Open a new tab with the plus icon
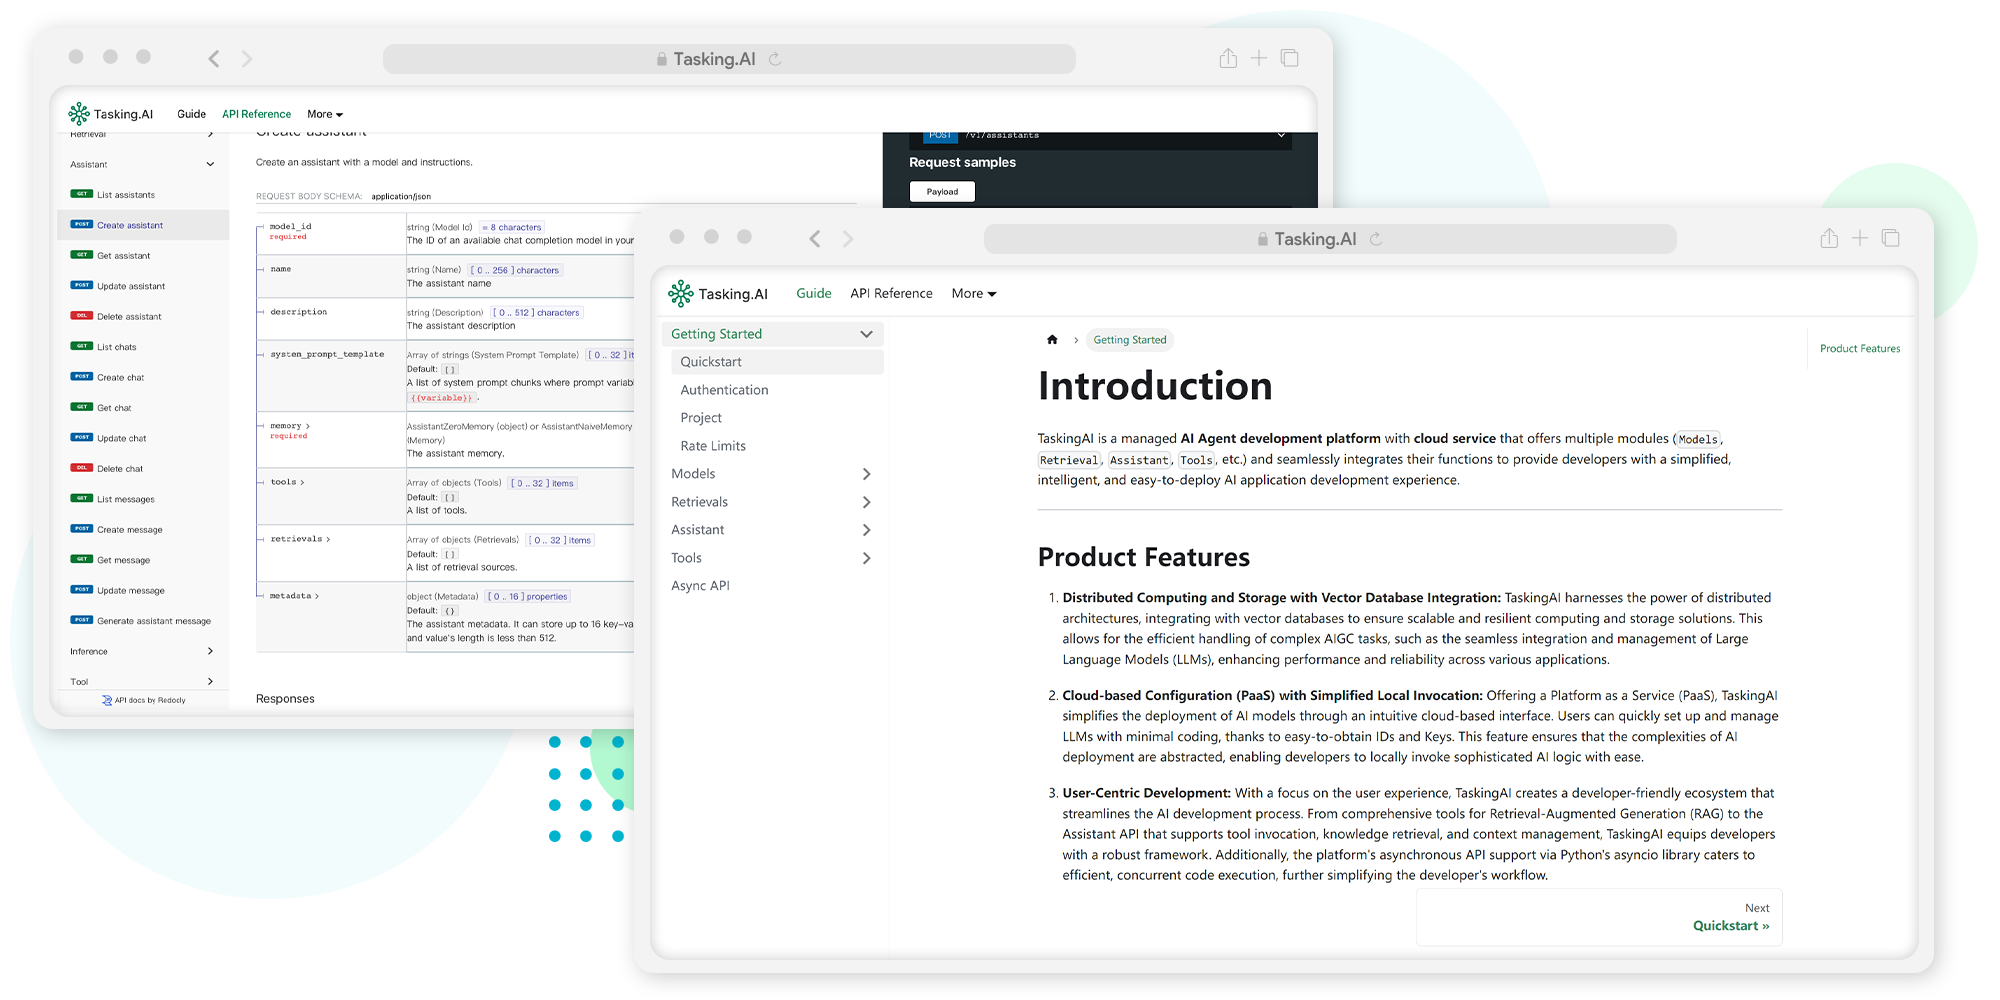The width and height of the screenshot is (2000, 1000). click(x=1860, y=237)
